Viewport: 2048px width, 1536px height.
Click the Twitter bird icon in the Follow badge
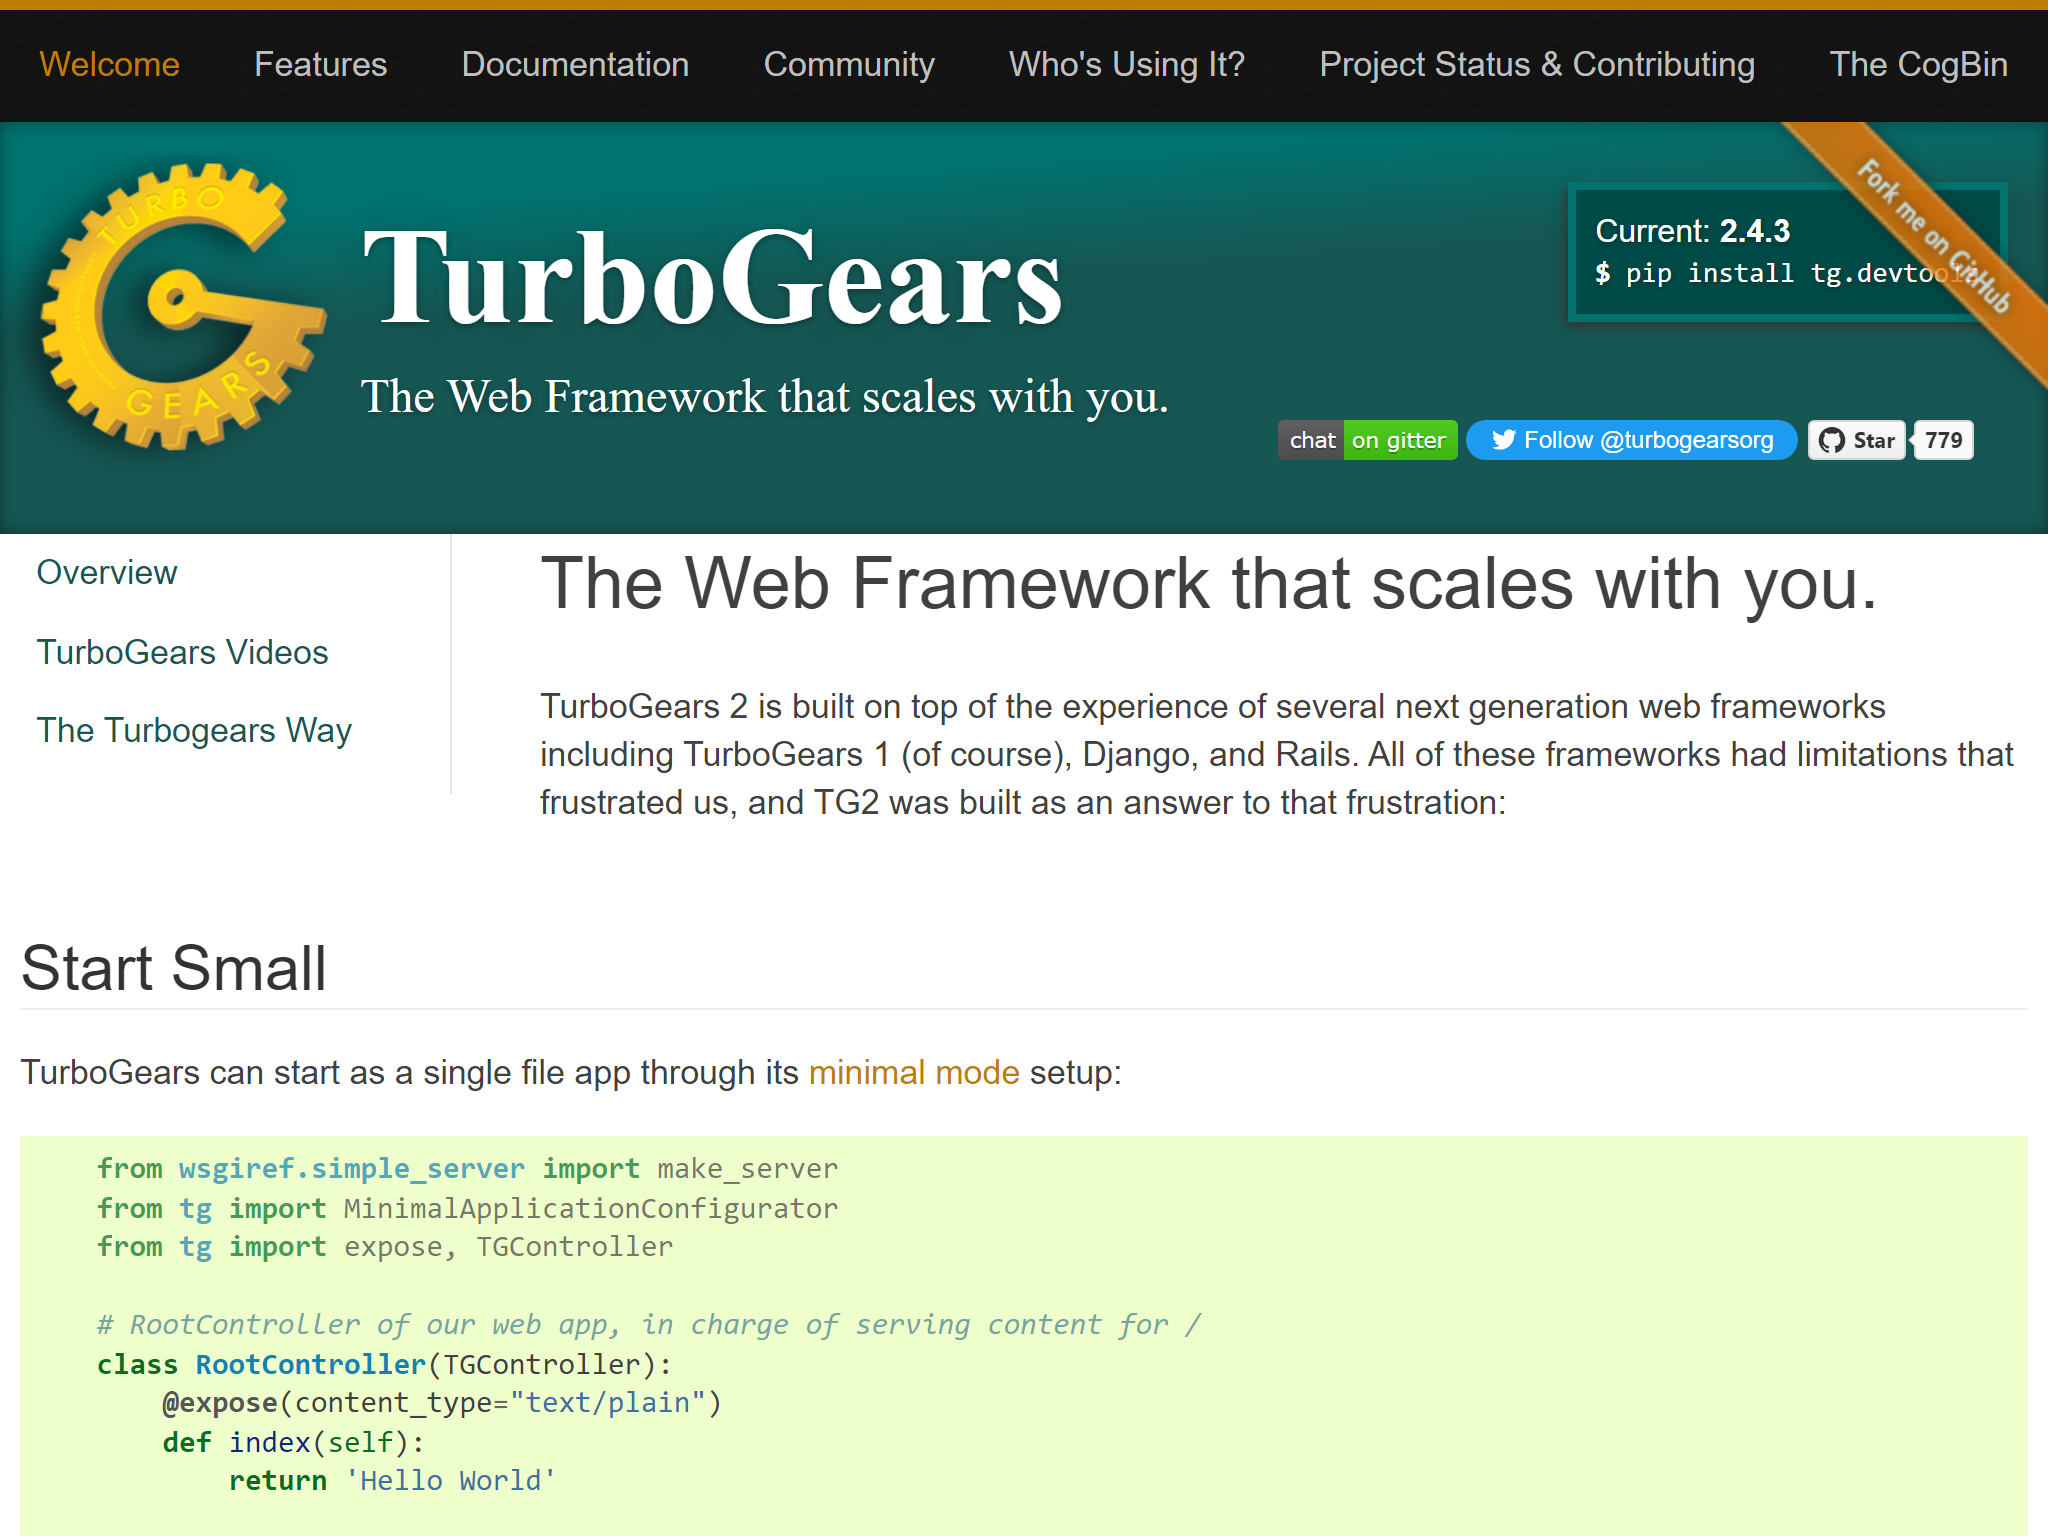click(1502, 440)
